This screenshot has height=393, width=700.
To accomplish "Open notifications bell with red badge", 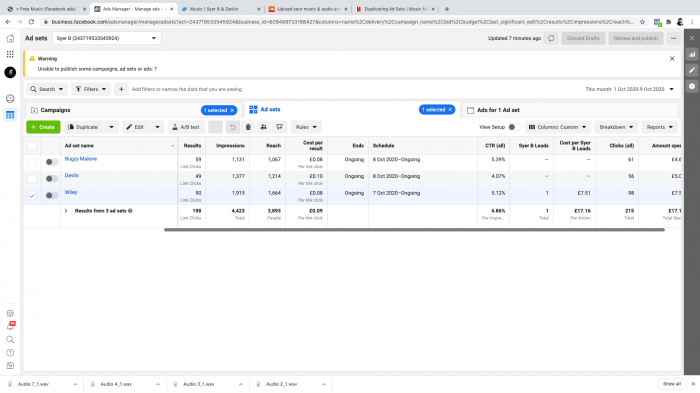I will point(10,326).
